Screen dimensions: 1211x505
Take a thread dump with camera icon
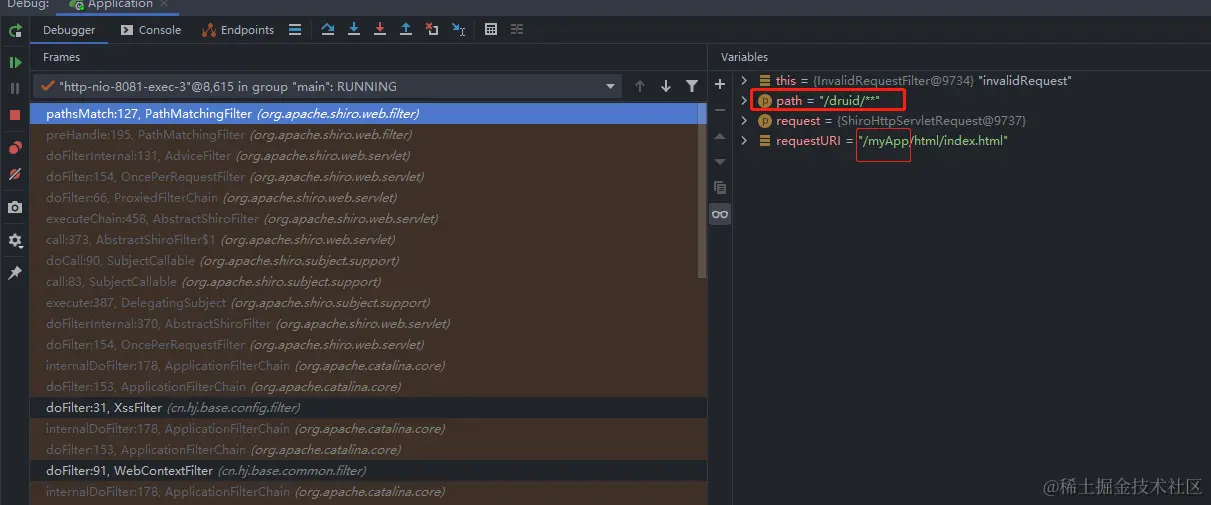[15, 207]
